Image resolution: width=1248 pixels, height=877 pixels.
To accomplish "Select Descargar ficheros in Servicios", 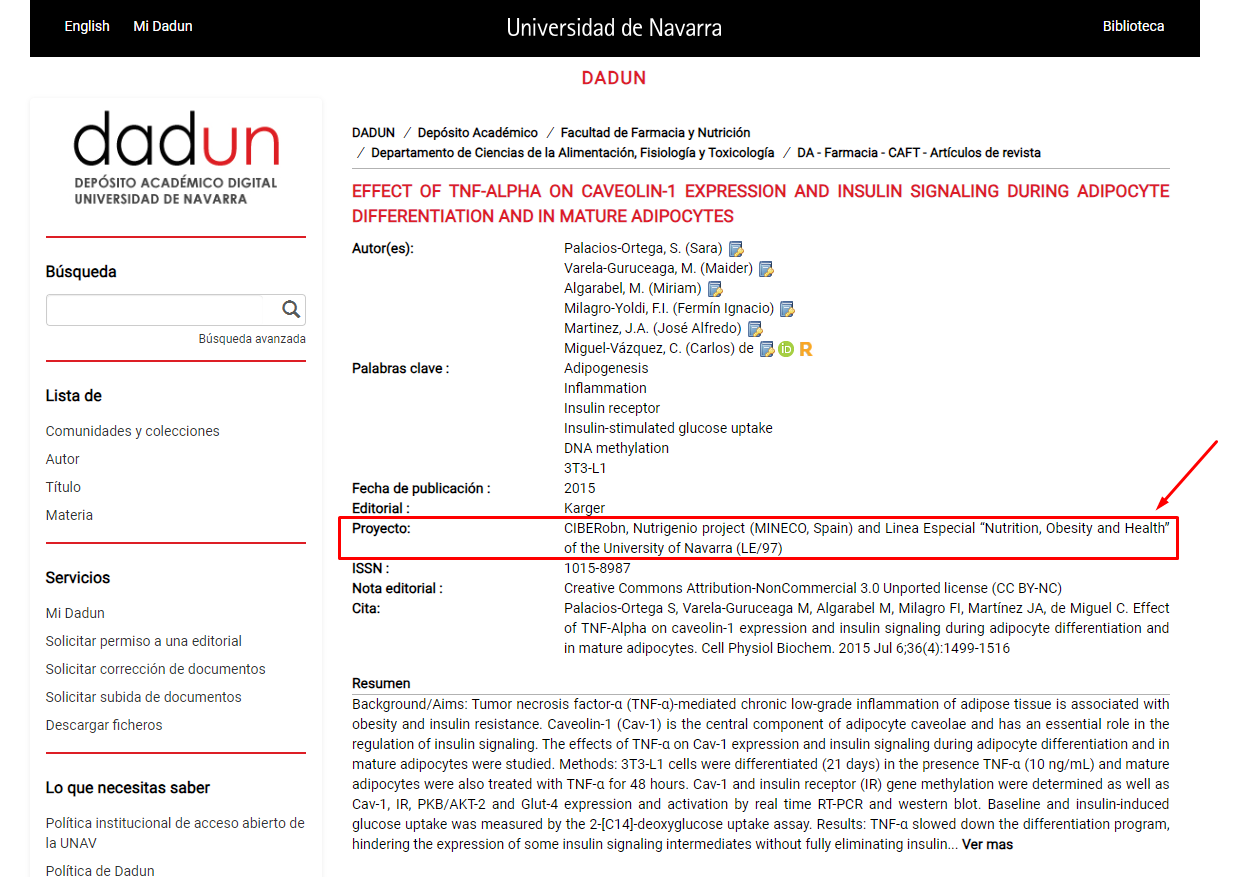I will (104, 725).
